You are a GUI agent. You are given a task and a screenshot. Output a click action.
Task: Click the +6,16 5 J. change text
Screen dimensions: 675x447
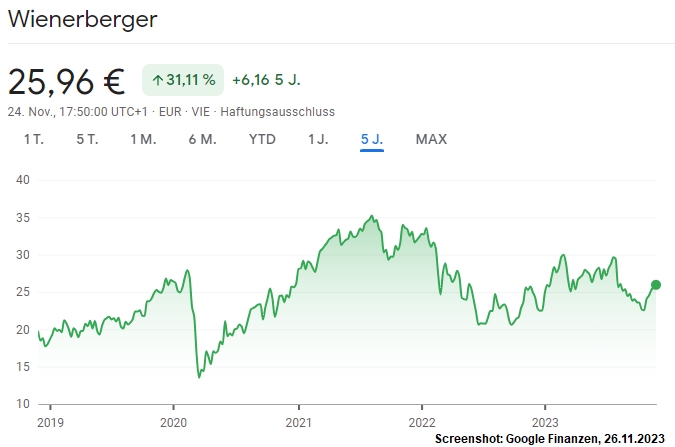tap(266, 80)
